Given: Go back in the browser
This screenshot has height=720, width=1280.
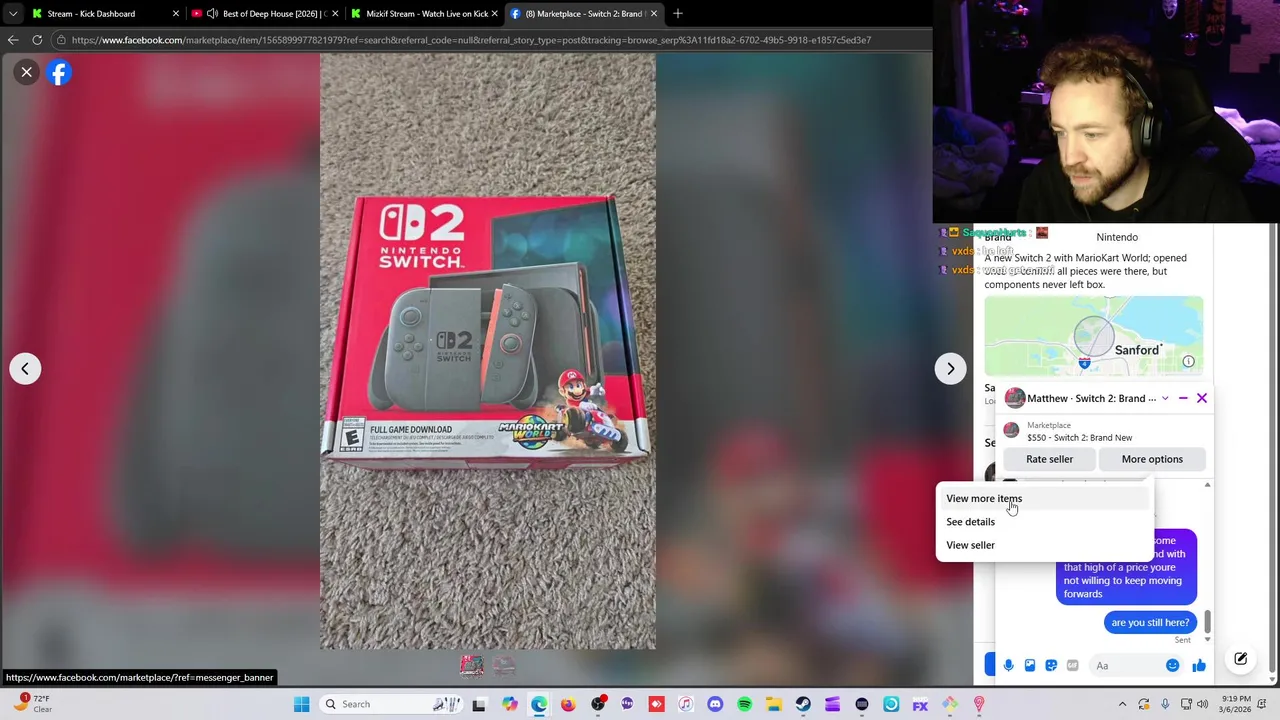Looking at the screenshot, I should (13, 40).
